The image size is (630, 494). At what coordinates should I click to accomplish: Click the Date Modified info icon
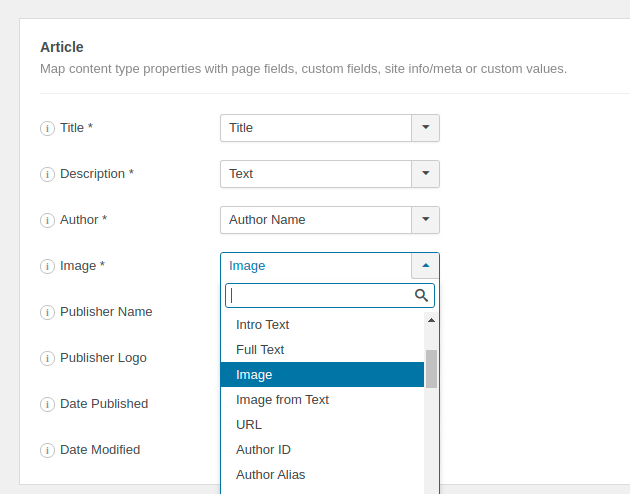[x=47, y=450]
